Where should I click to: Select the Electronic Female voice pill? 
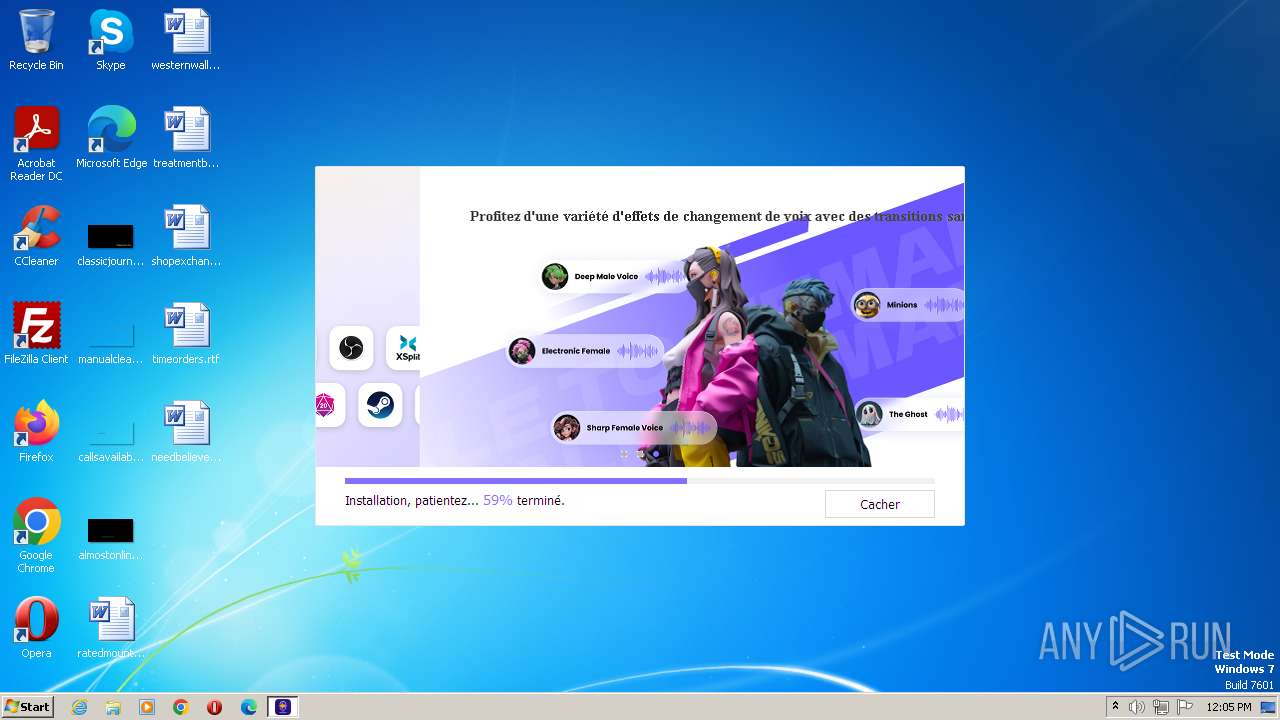click(x=585, y=351)
